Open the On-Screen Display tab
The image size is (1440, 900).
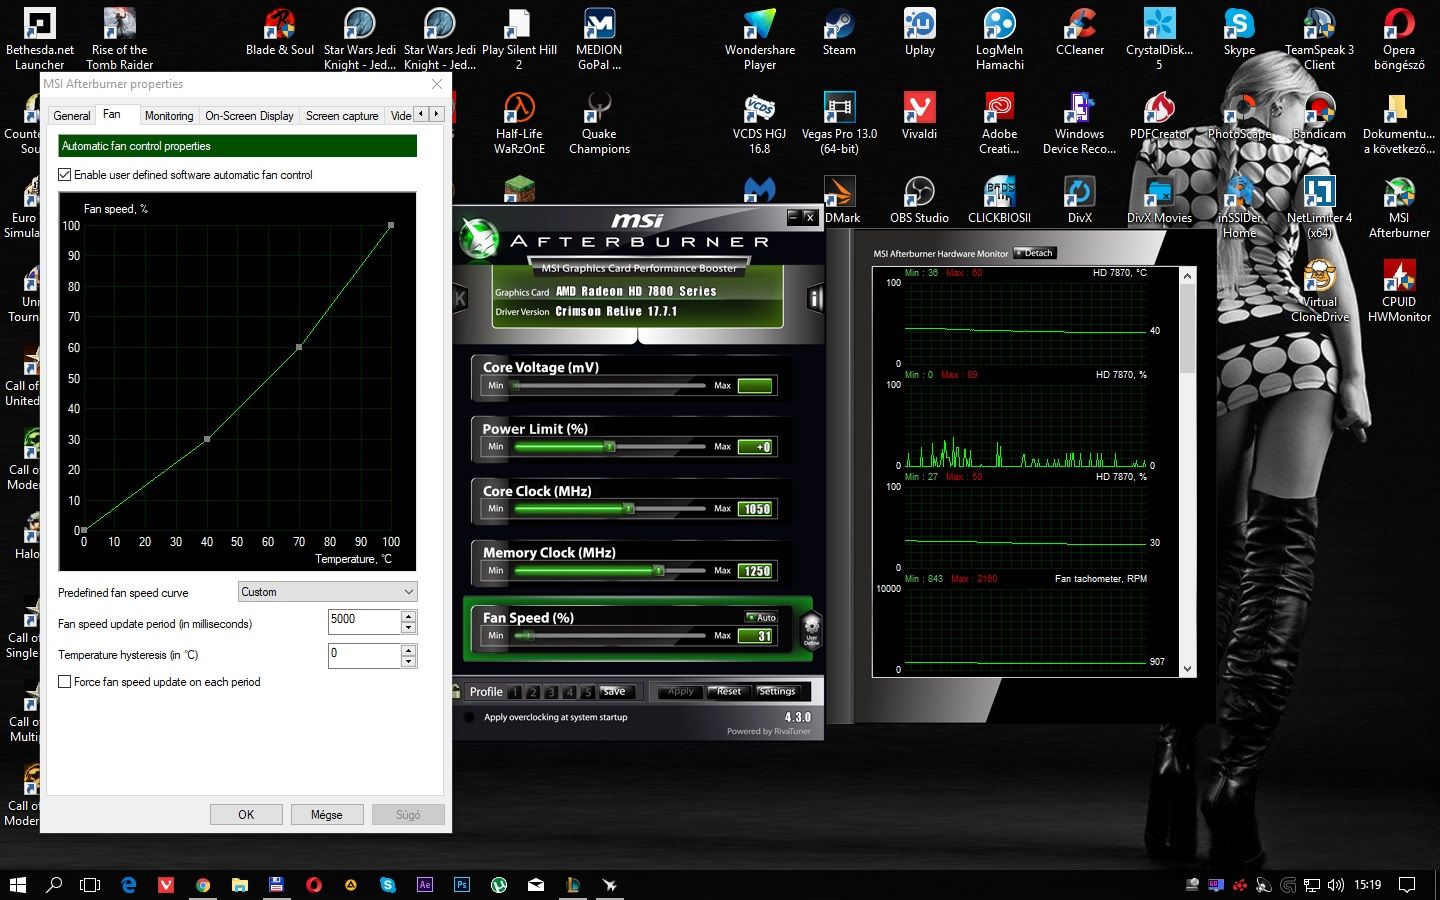click(x=250, y=116)
